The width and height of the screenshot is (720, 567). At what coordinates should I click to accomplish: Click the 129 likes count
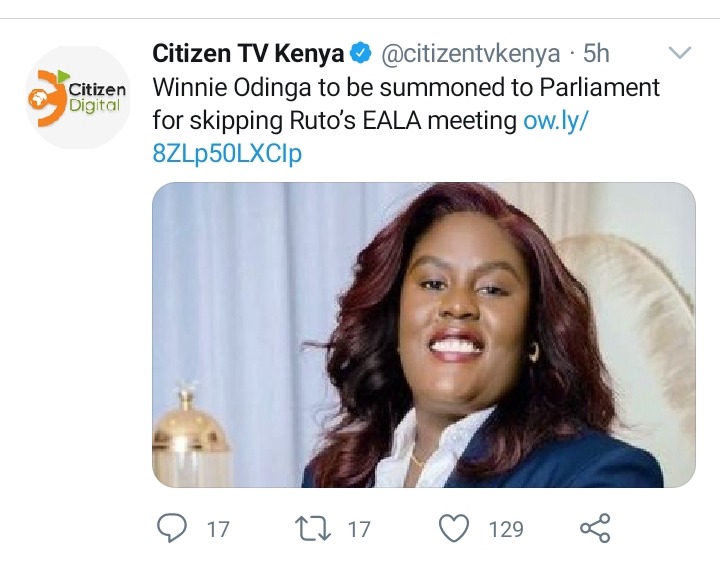point(506,529)
